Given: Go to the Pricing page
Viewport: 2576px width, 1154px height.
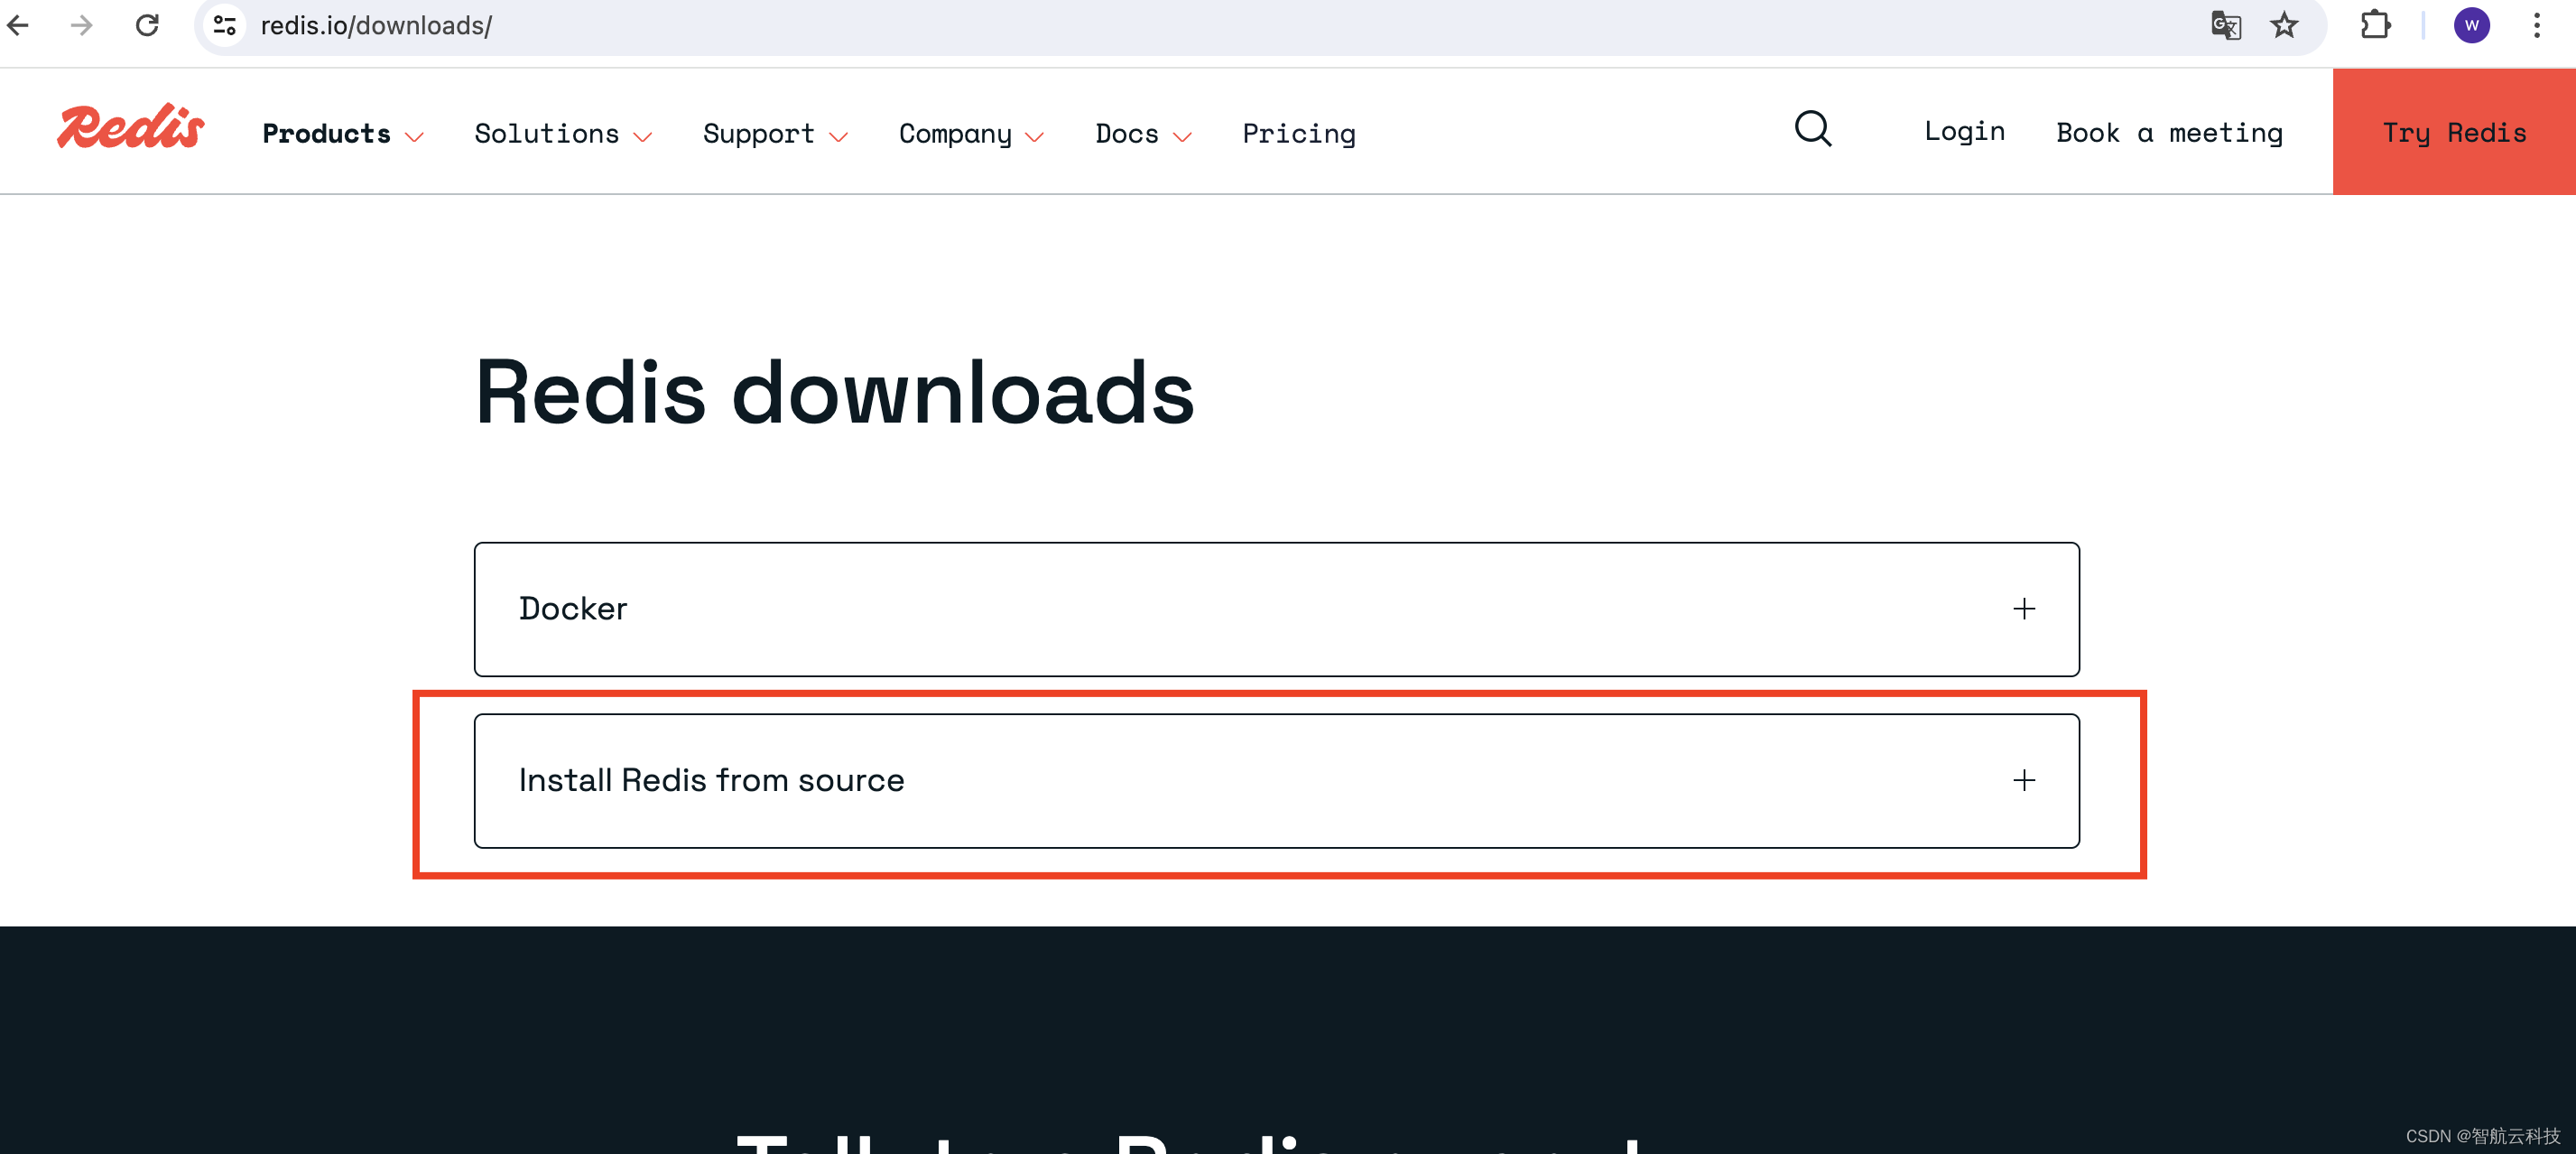Looking at the screenshot, I should (1298, 133).
